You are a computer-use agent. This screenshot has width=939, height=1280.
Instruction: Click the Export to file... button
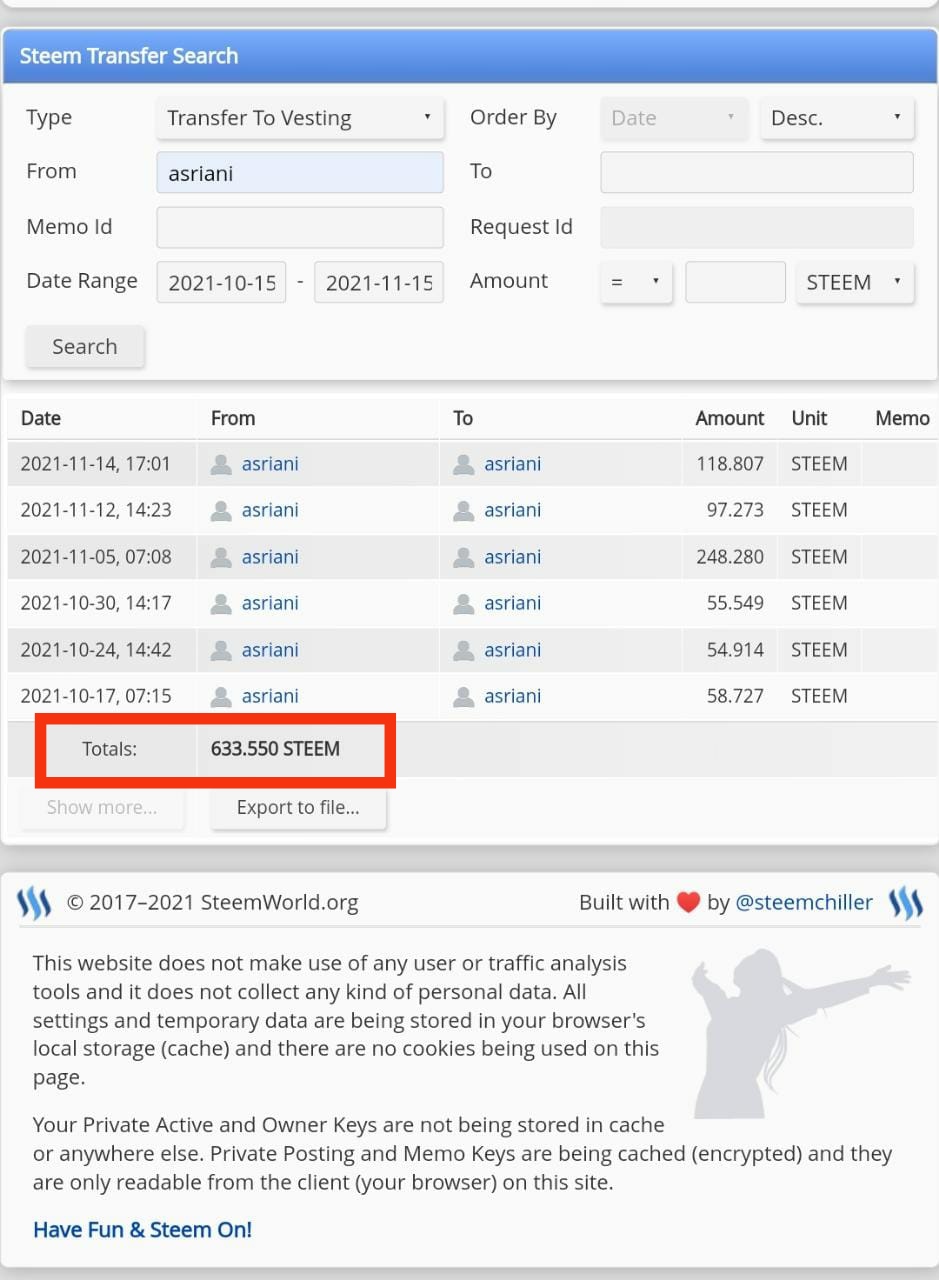click(x=298, y=807)
